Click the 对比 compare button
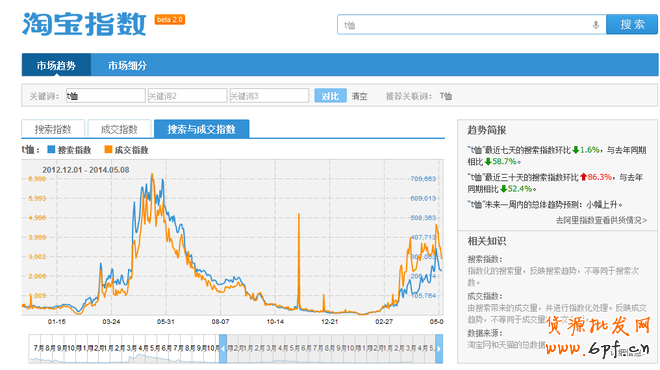 [x=330, y=96]
